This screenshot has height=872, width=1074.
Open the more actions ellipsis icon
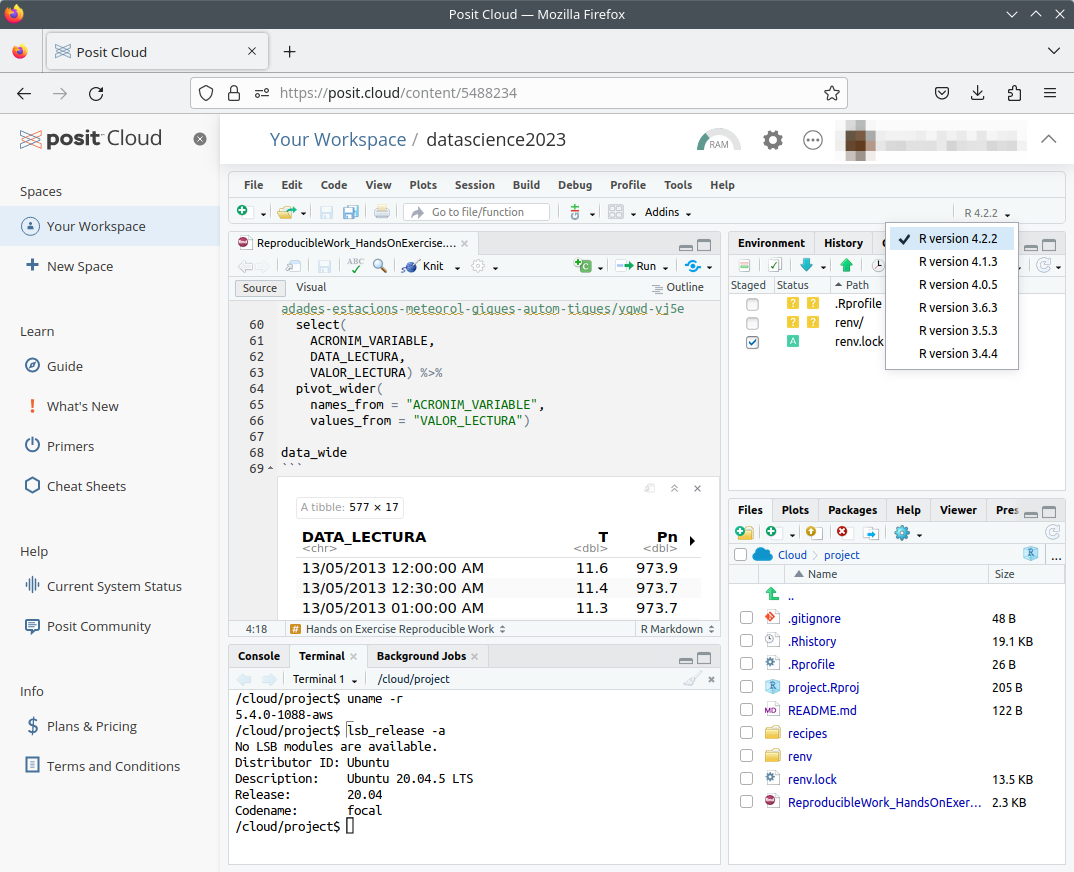click(x=812, y=140)
